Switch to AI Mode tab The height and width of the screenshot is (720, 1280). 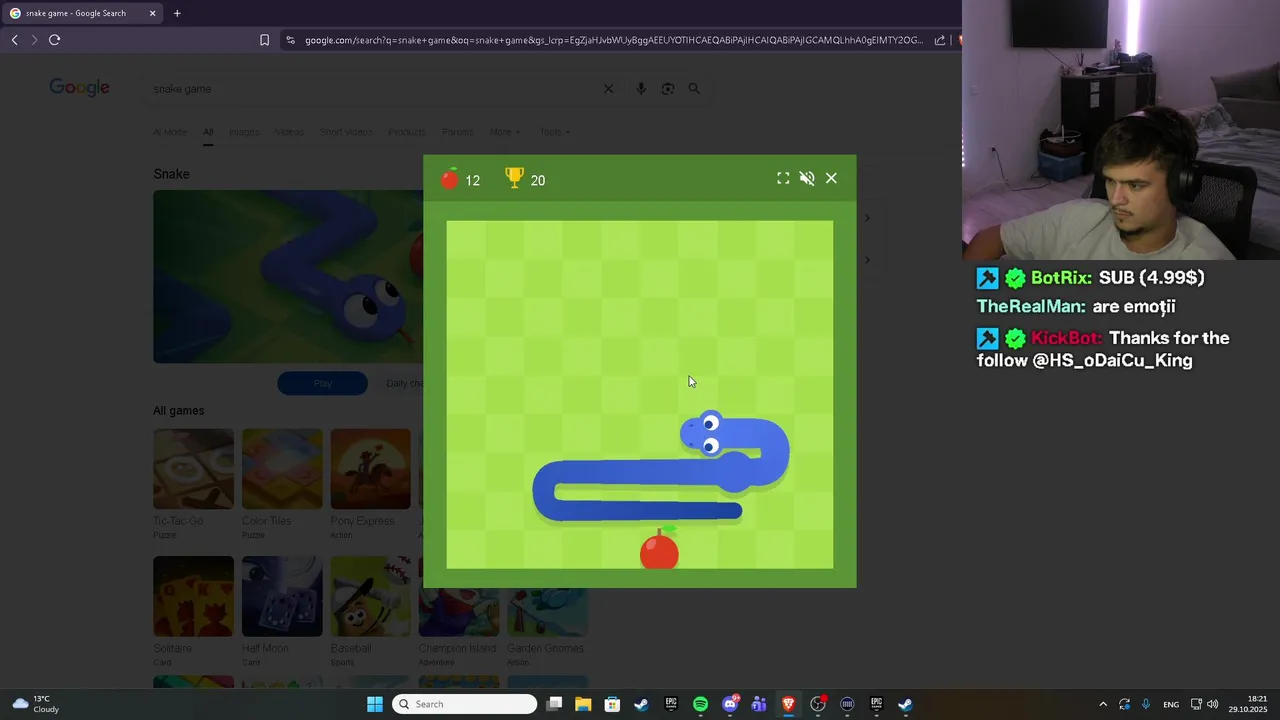coord(170,132)
